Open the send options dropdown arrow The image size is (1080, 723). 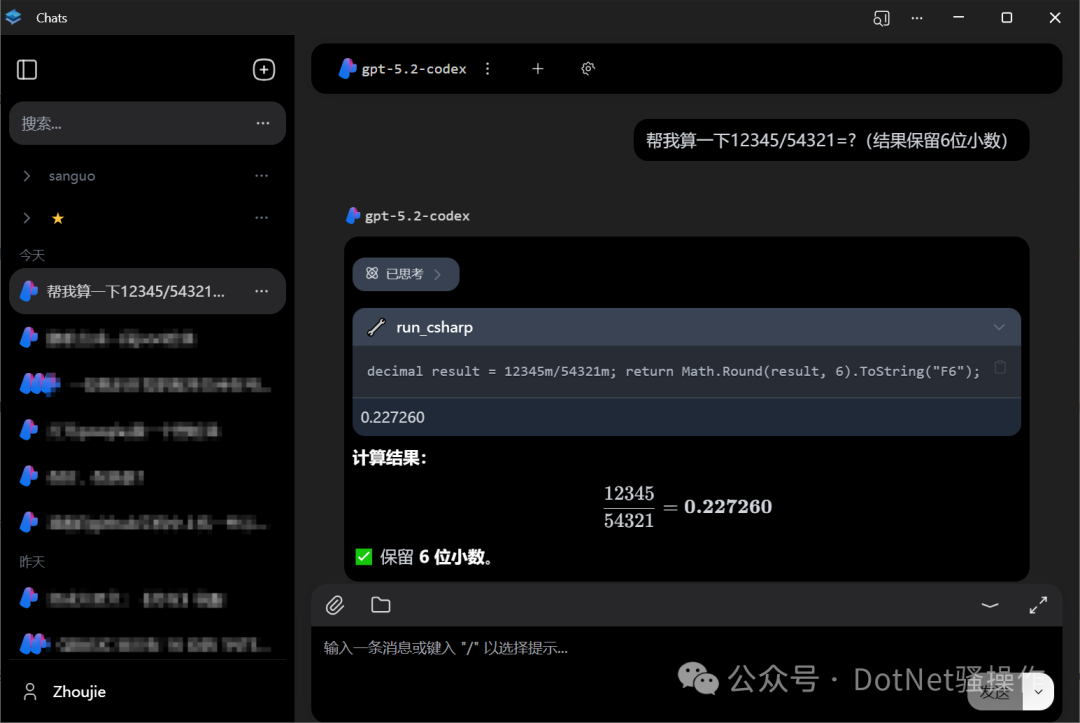(1036, 691)
